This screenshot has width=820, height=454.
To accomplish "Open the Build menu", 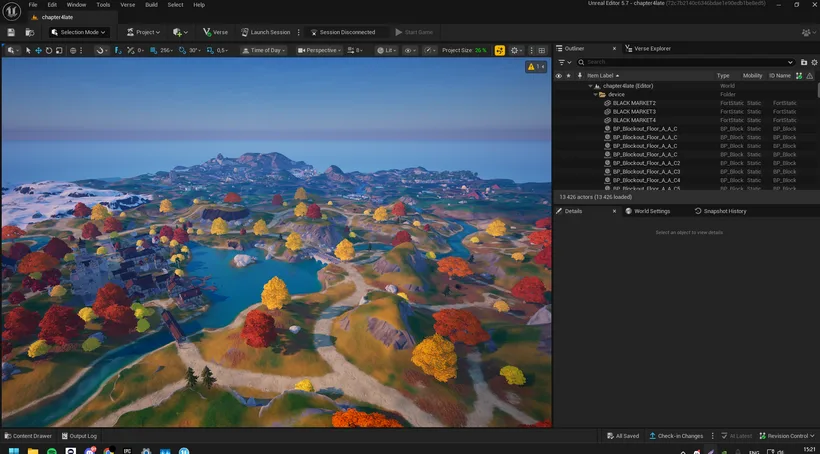I will coord(151,5).
